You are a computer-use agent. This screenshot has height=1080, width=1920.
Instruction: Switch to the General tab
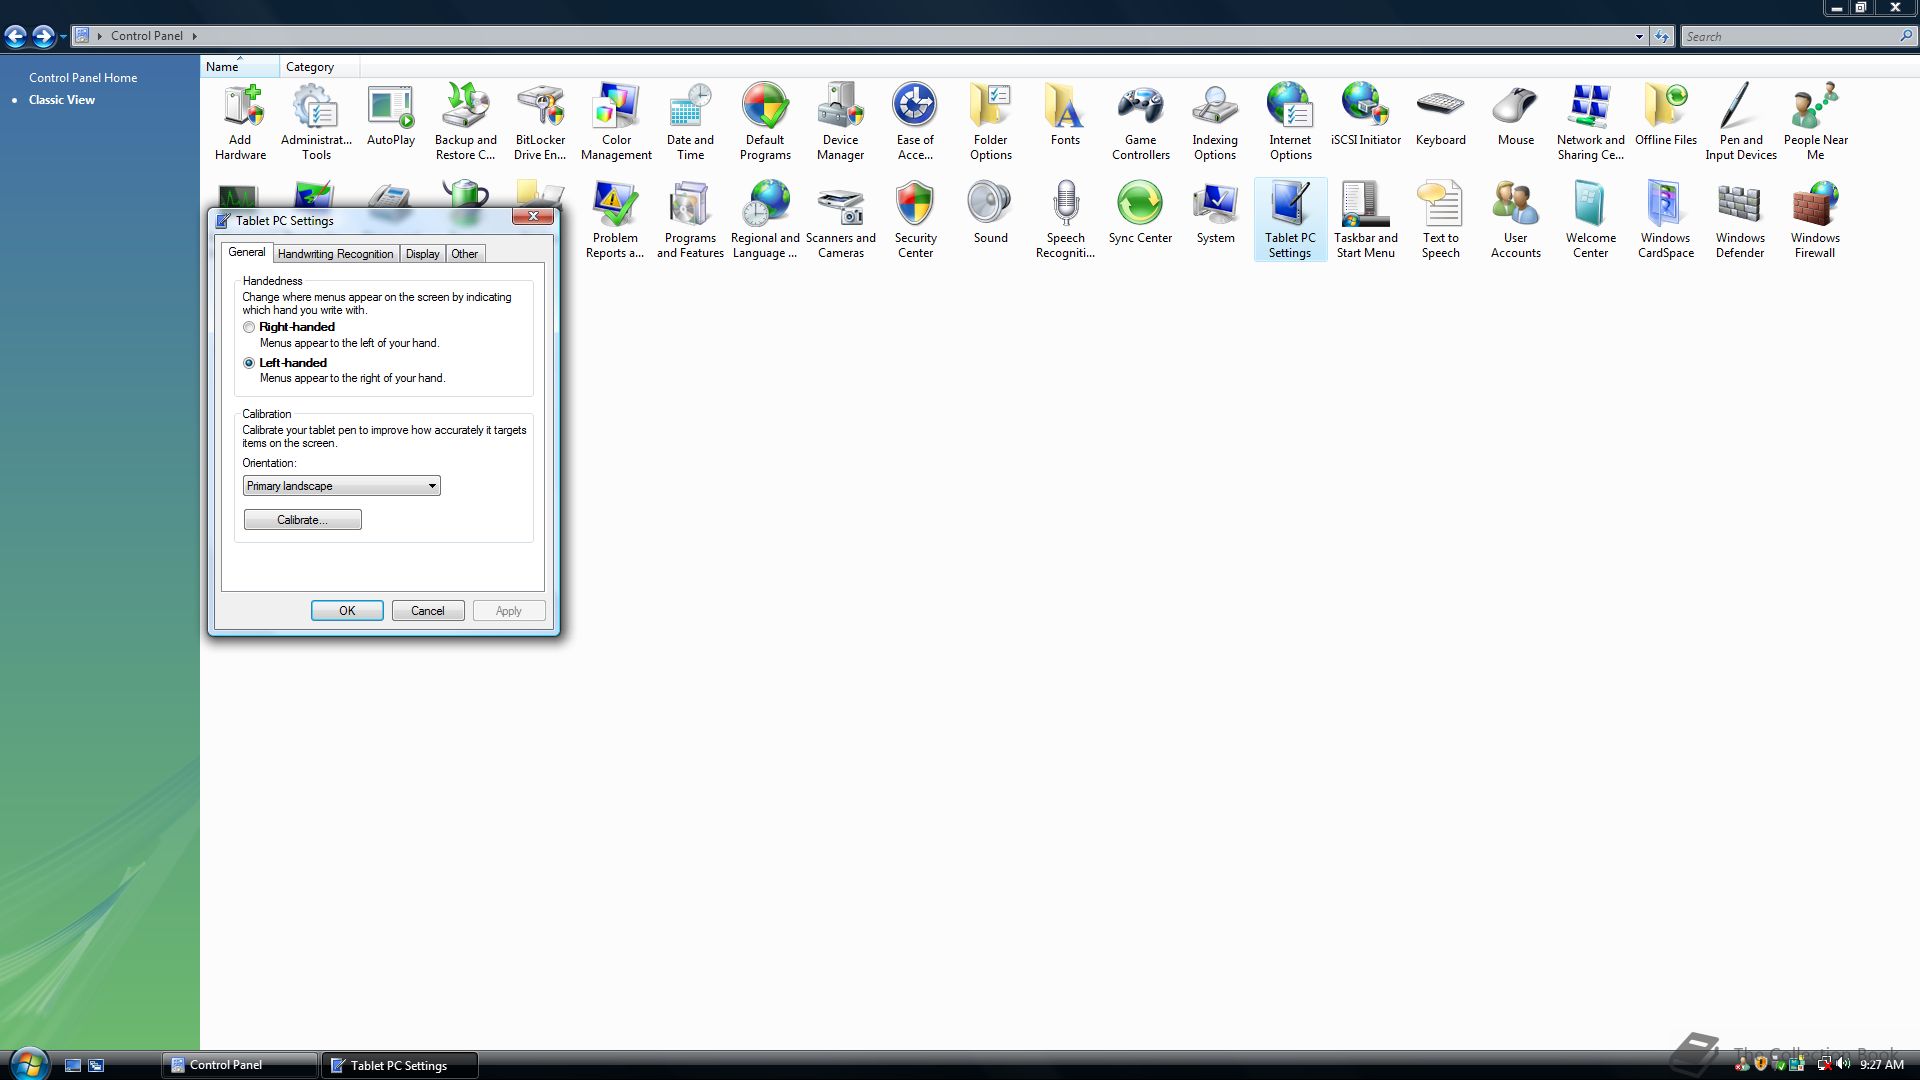click(247, 253)
